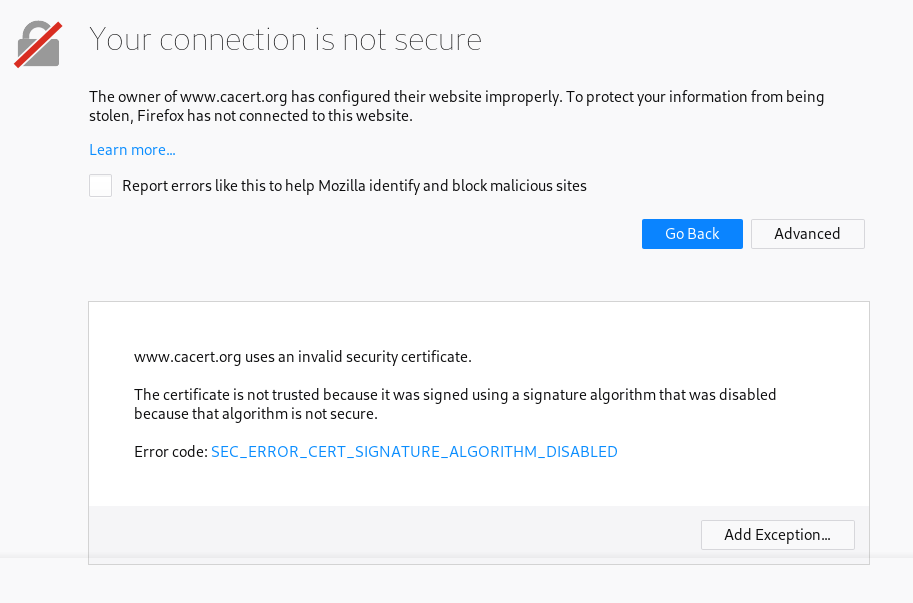Click the words 'malicious sites' in the checkbox label
The height and width of the screenshot is (603, 913).
(x=538, y=186)
